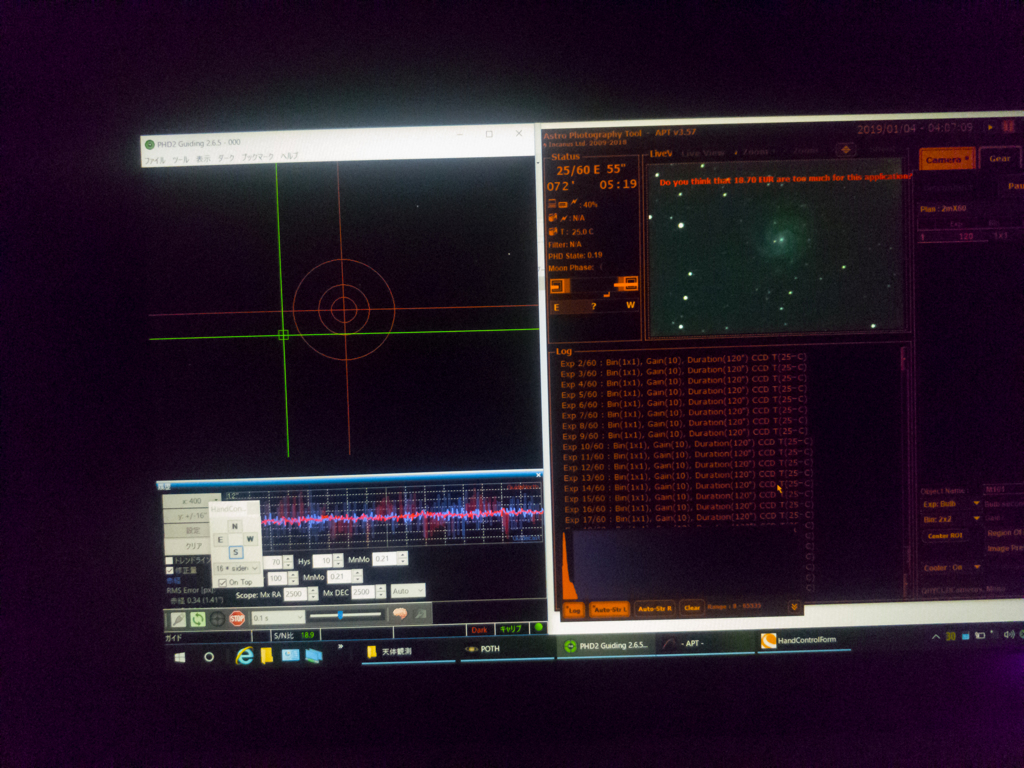Expand the Cooler : On dropdown in APT
The width and height of the screenshot is (1024, 768).
977,567
